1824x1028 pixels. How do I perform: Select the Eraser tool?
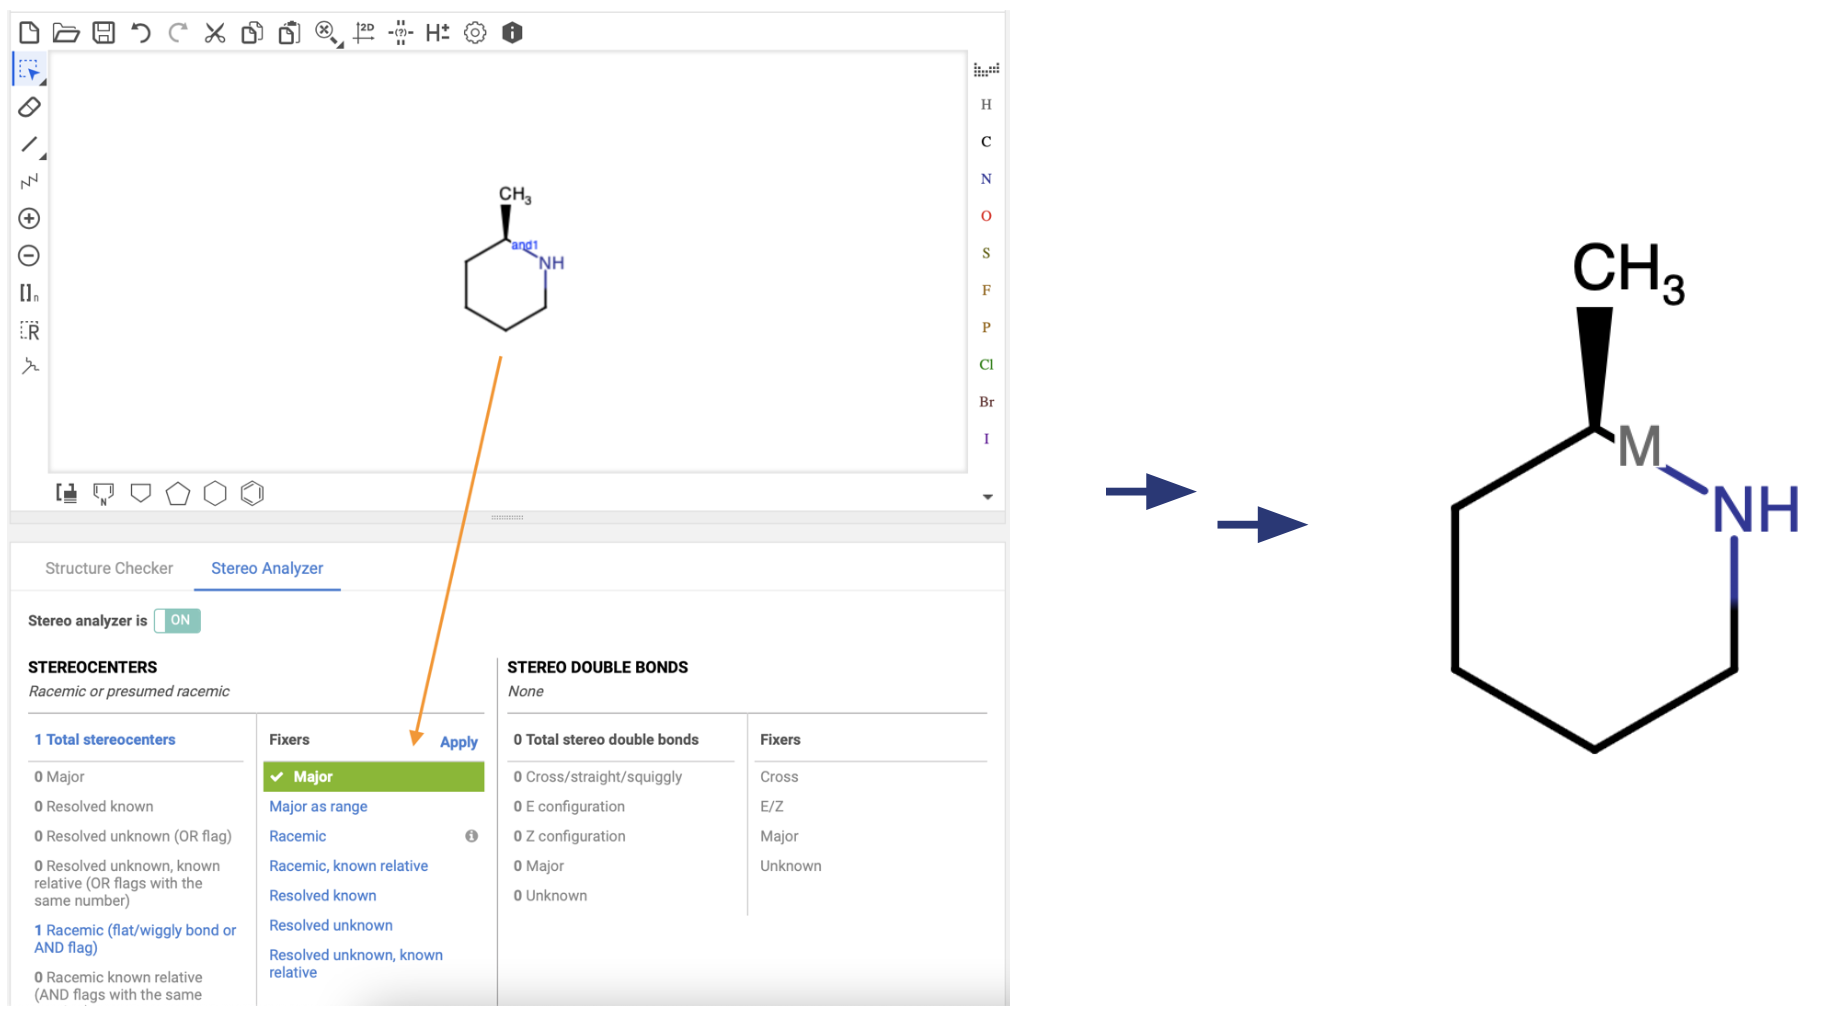(29, 107)
